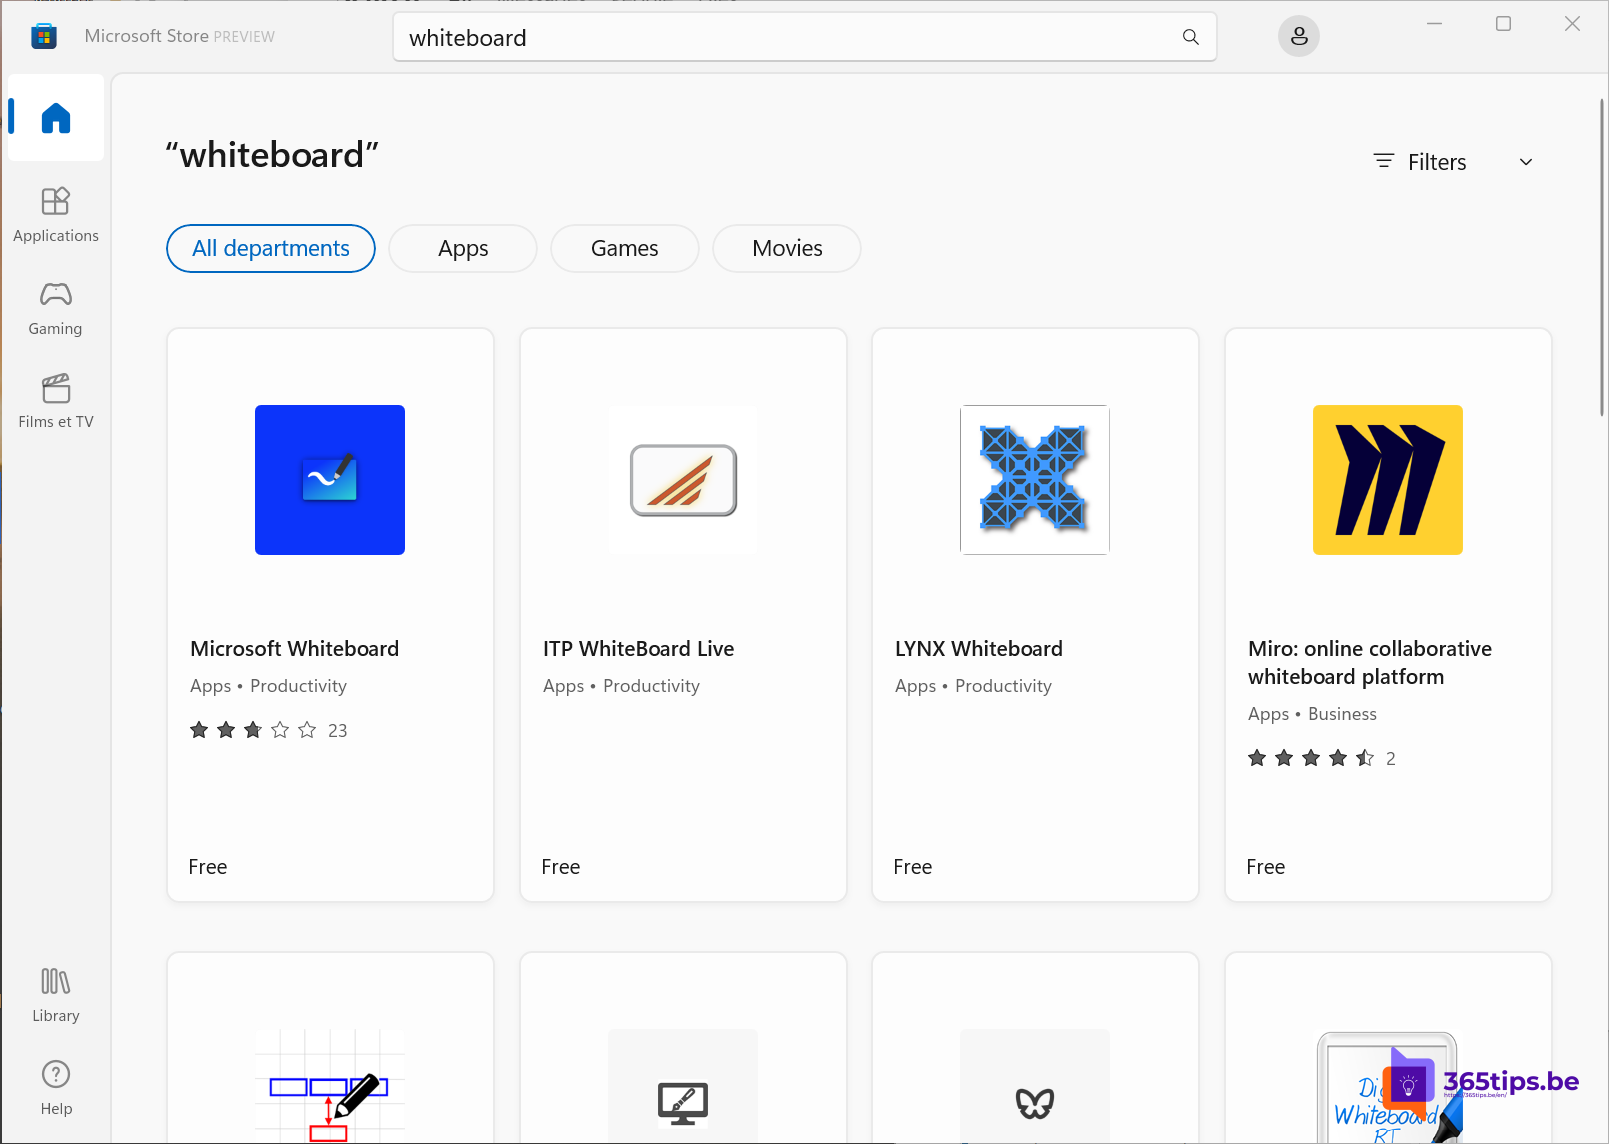The height and width of the screenshot is (1144, 1609).
Task: Open Home in the sidebar
Action: tap(55, 117)
